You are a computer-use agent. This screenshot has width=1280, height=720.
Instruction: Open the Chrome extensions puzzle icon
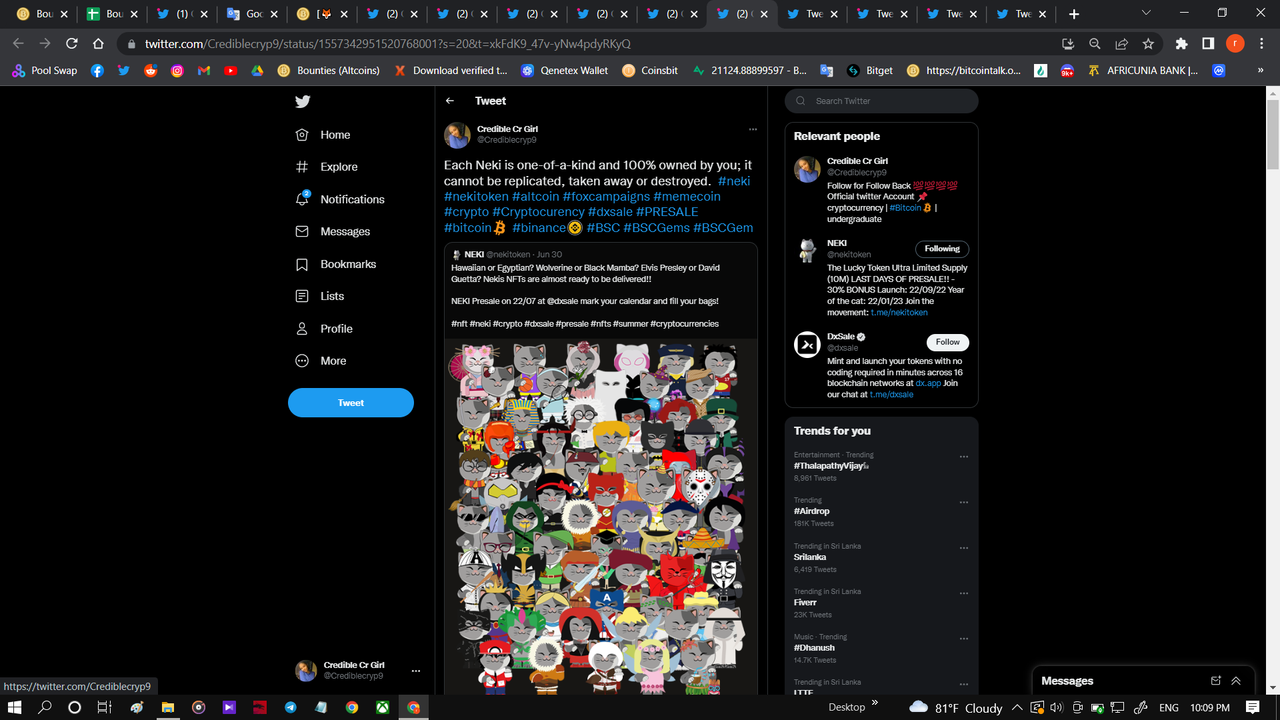pyautogui.click(x=1181, y=45)
